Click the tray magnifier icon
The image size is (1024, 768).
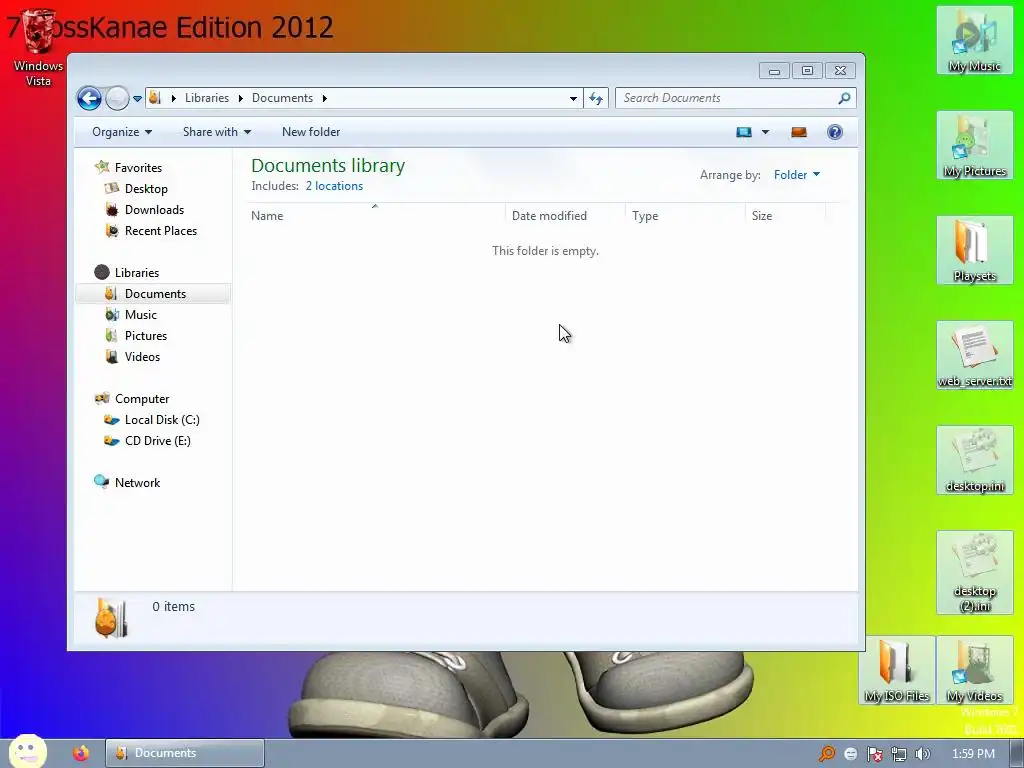(x=827, y=754)
